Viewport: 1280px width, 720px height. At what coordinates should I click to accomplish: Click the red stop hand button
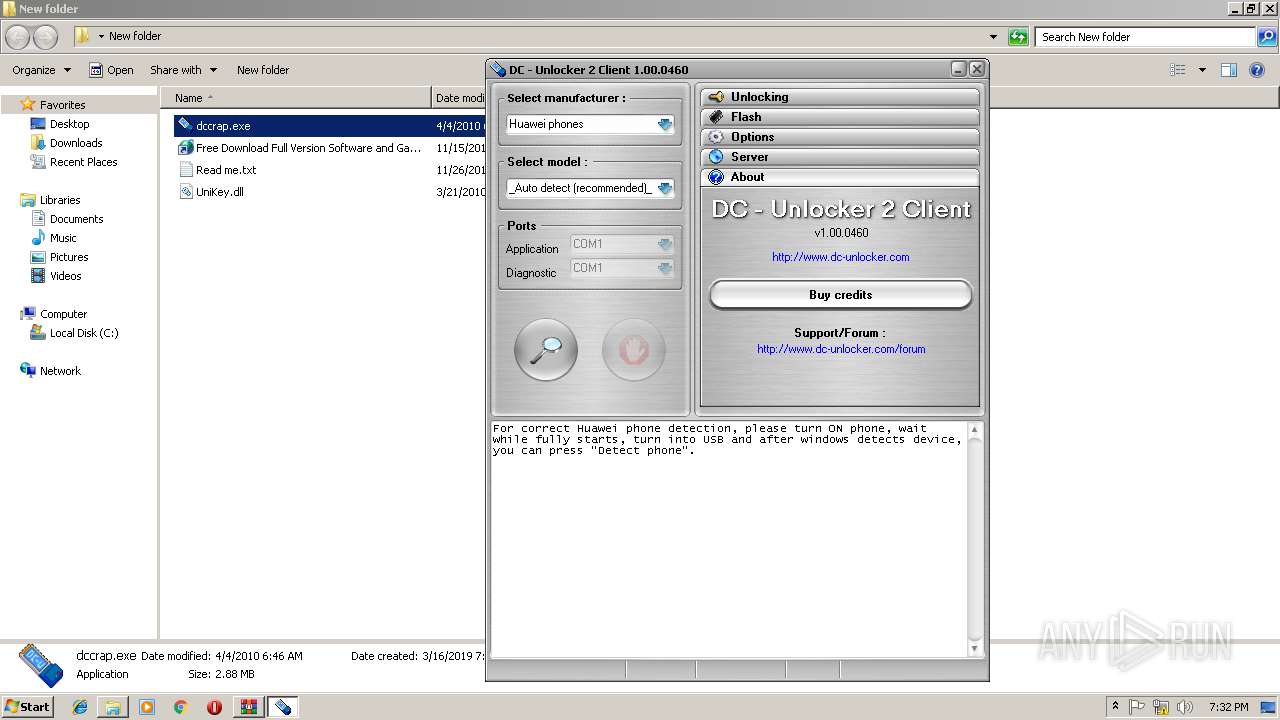click(x=634, y=350)
